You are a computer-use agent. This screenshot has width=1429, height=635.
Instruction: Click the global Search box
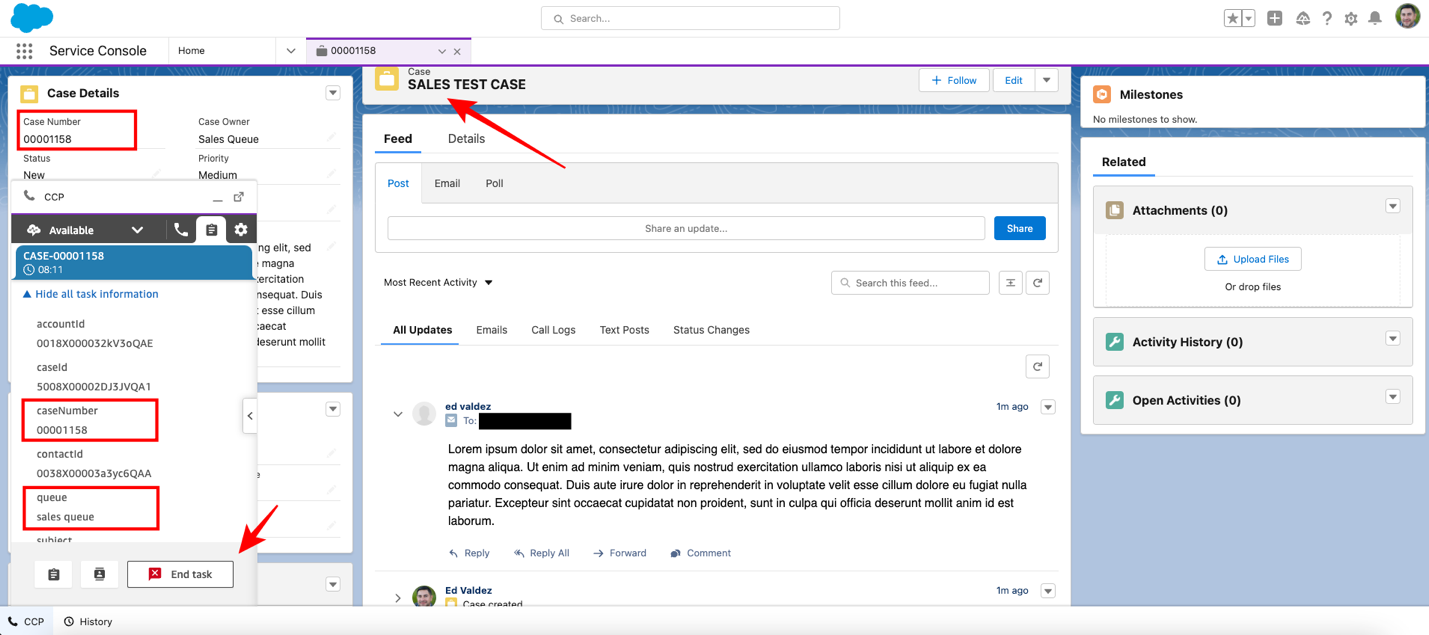coord(690,18)
